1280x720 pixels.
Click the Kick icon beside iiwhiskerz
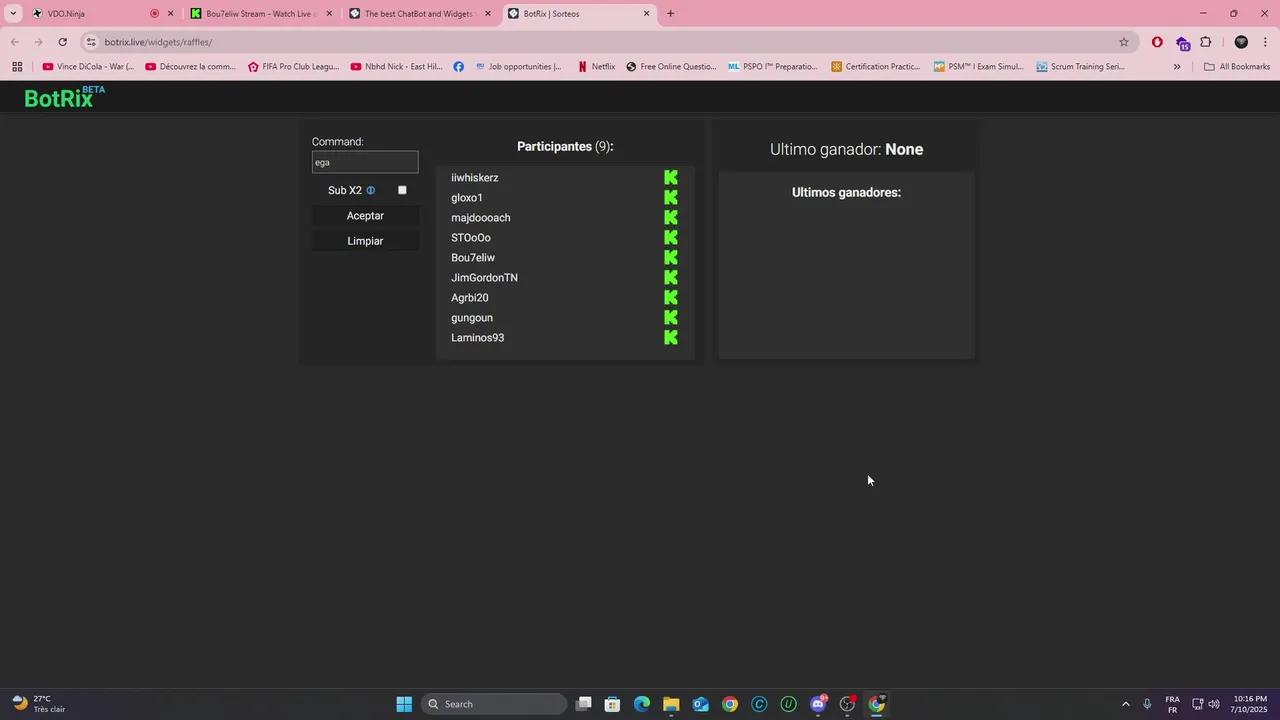(x=671, y=177)
